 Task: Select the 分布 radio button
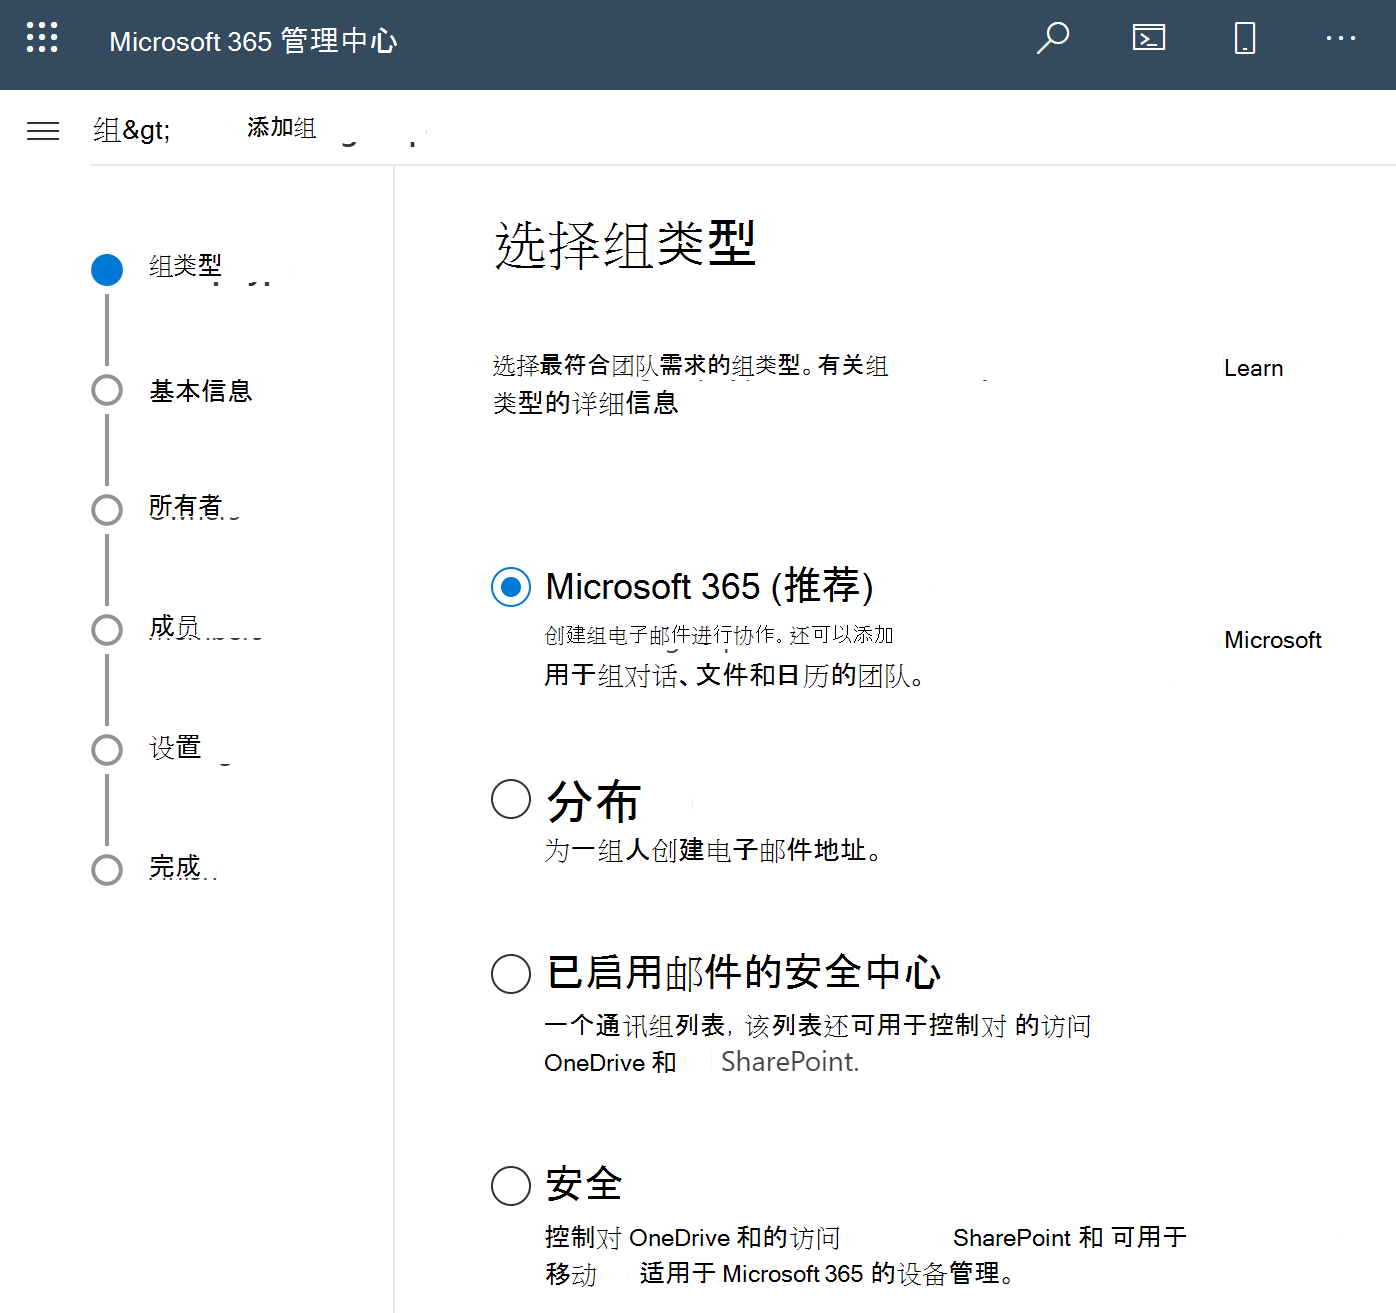511,799
